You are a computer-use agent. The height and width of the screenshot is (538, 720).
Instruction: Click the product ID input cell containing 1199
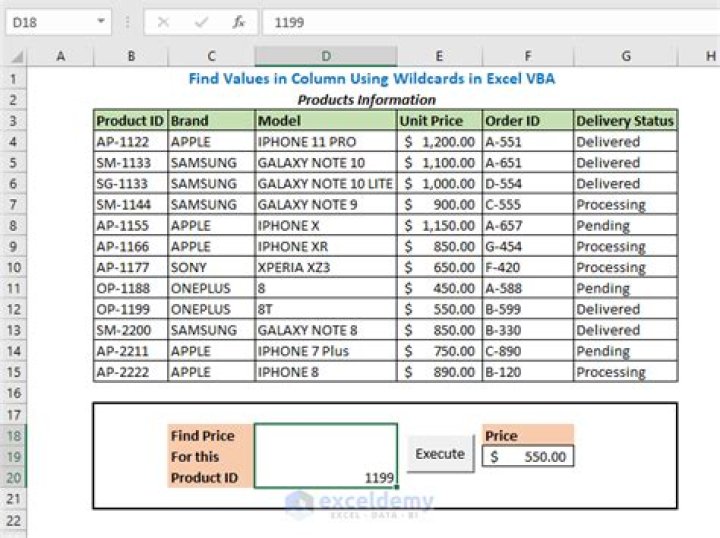click(x=326, y=456)
